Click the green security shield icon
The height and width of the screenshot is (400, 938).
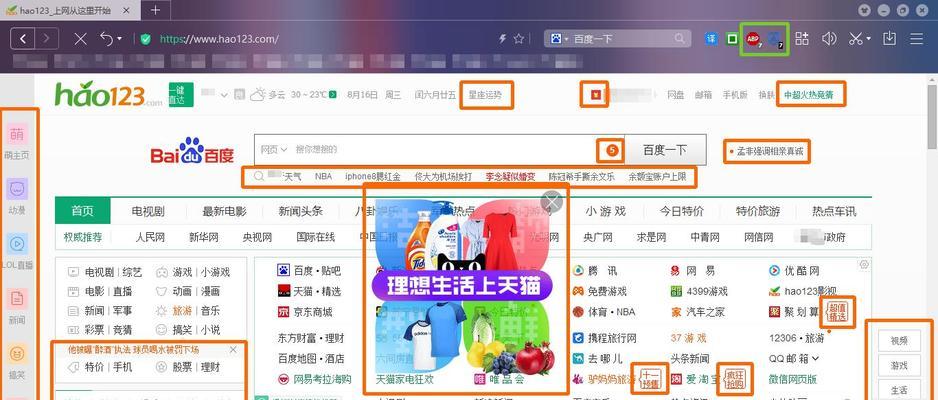[145, 39]
